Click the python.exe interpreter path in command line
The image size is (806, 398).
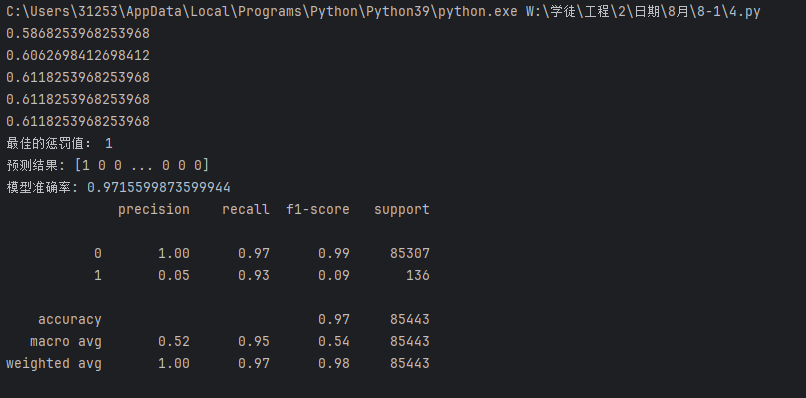click(262, 11)
